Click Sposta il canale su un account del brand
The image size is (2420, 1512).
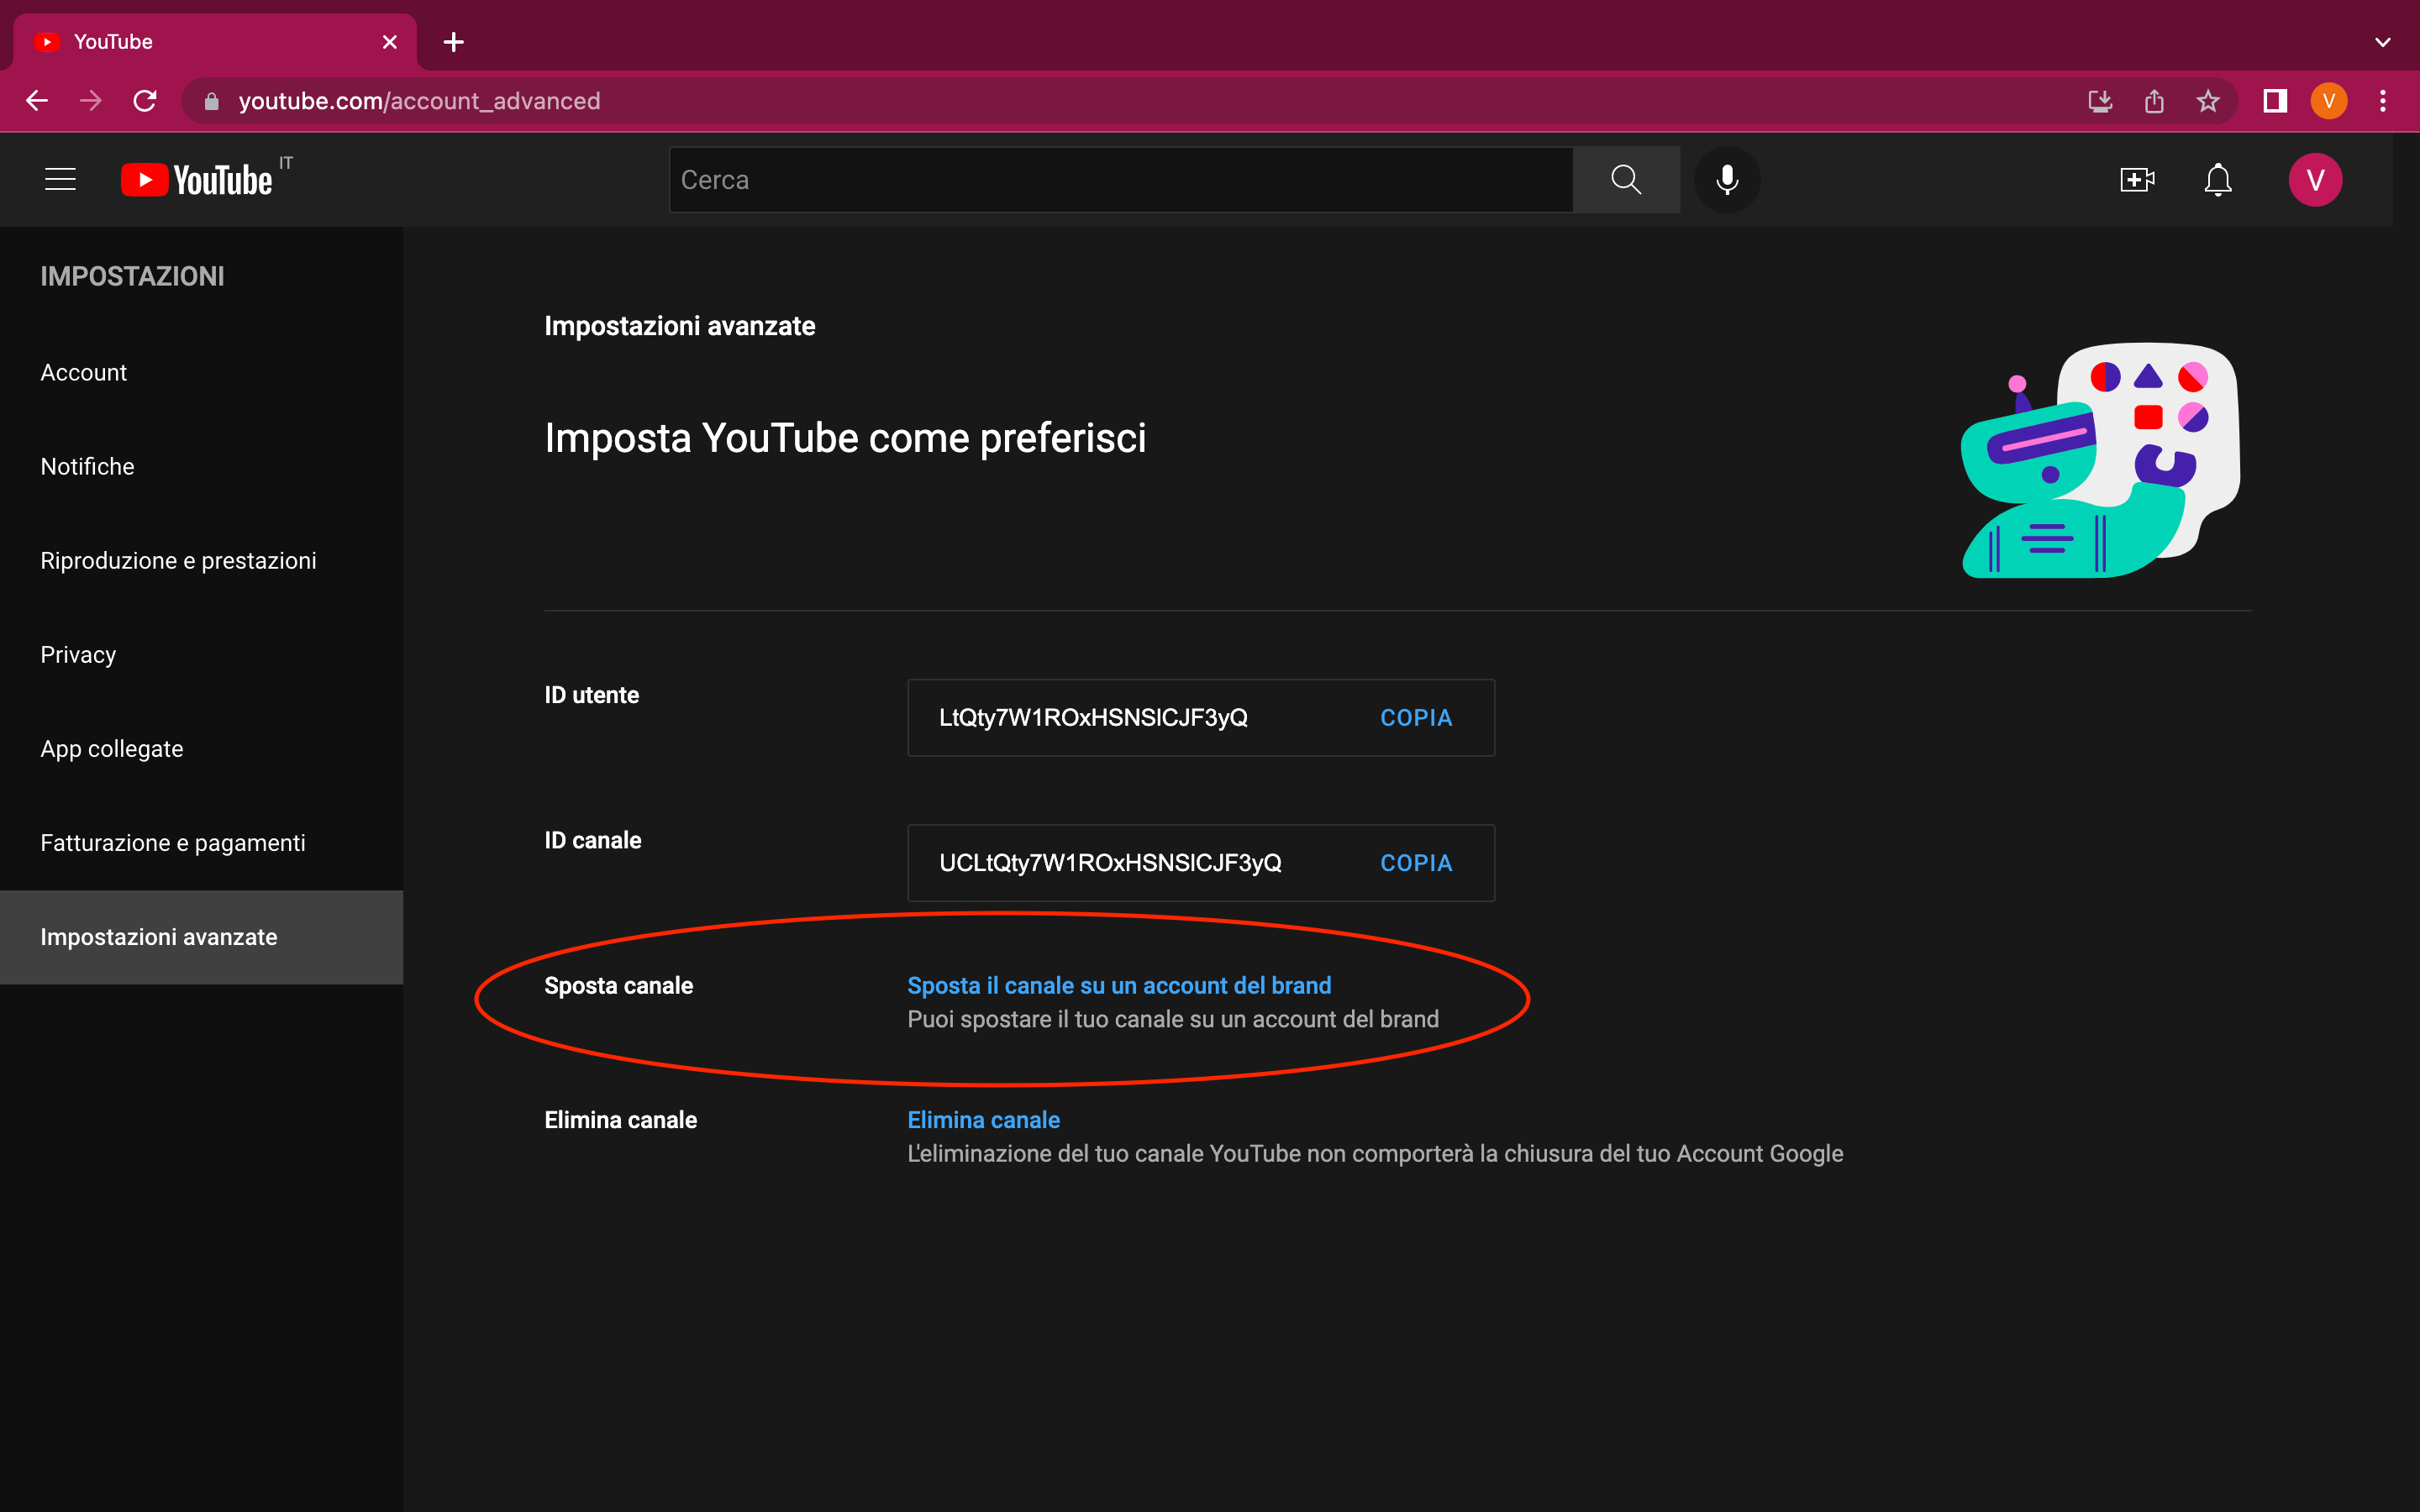[x=1118, y=985]
